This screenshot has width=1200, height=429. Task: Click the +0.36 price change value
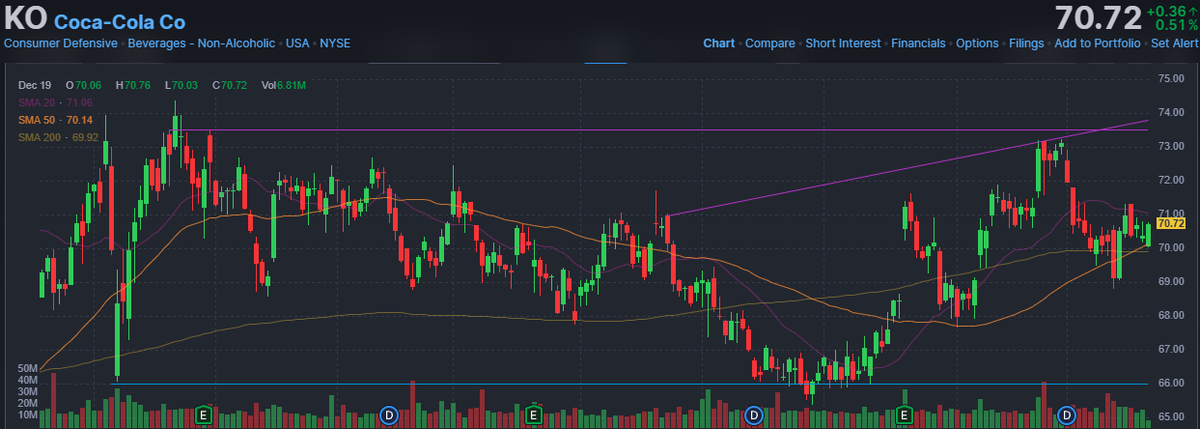1166,10
